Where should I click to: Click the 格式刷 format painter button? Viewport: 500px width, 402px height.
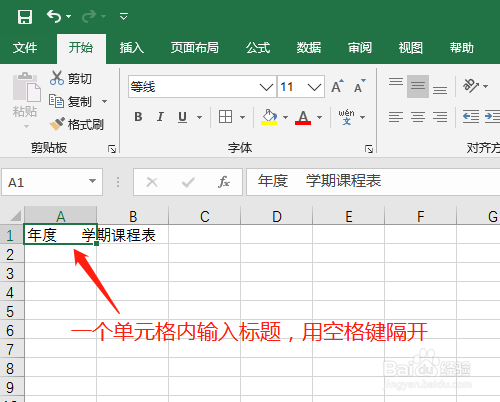[x=76, y=124]
